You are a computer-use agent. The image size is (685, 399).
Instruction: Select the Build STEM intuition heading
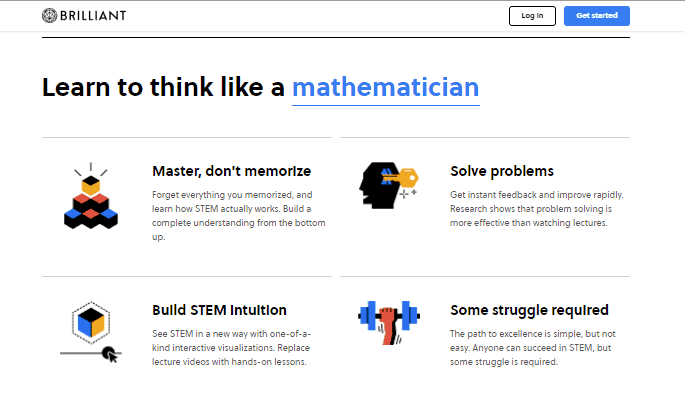coord(219,310)
